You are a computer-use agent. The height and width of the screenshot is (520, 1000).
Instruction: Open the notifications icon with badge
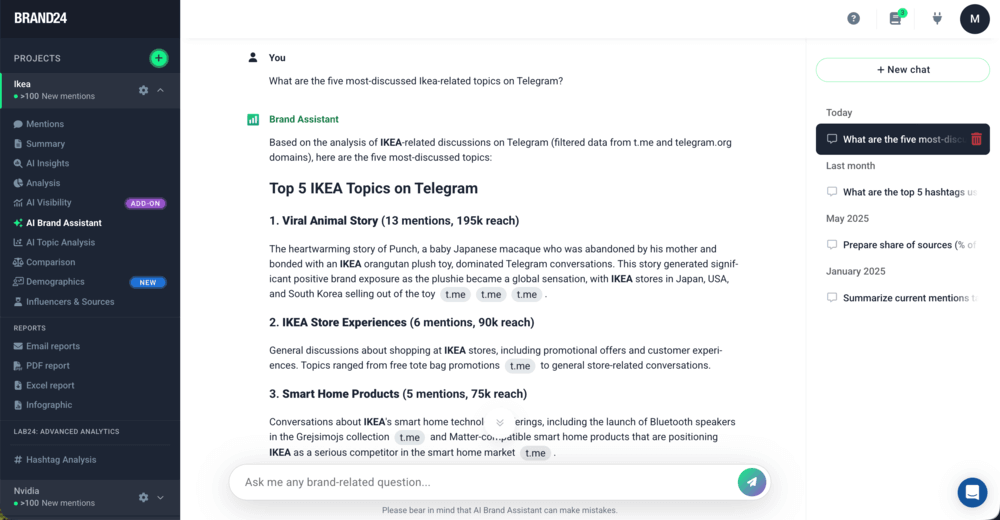(896, 18)
